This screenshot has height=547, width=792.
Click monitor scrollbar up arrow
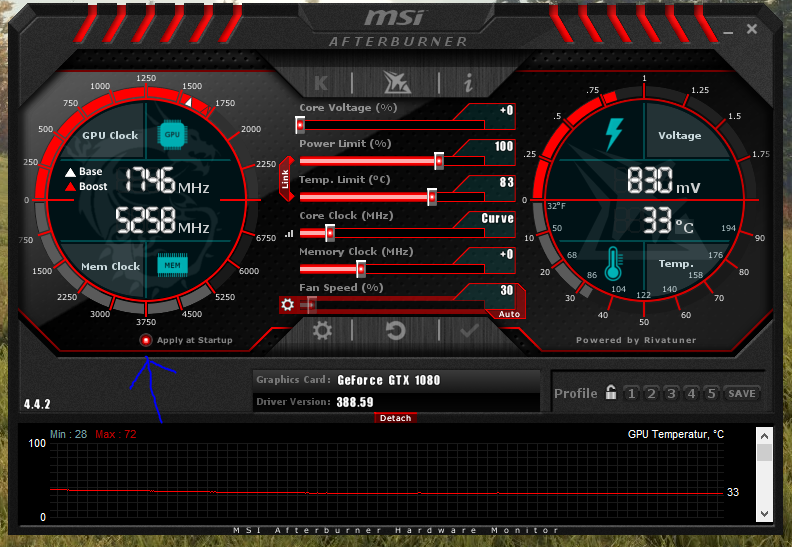click(x=764, y=436)
